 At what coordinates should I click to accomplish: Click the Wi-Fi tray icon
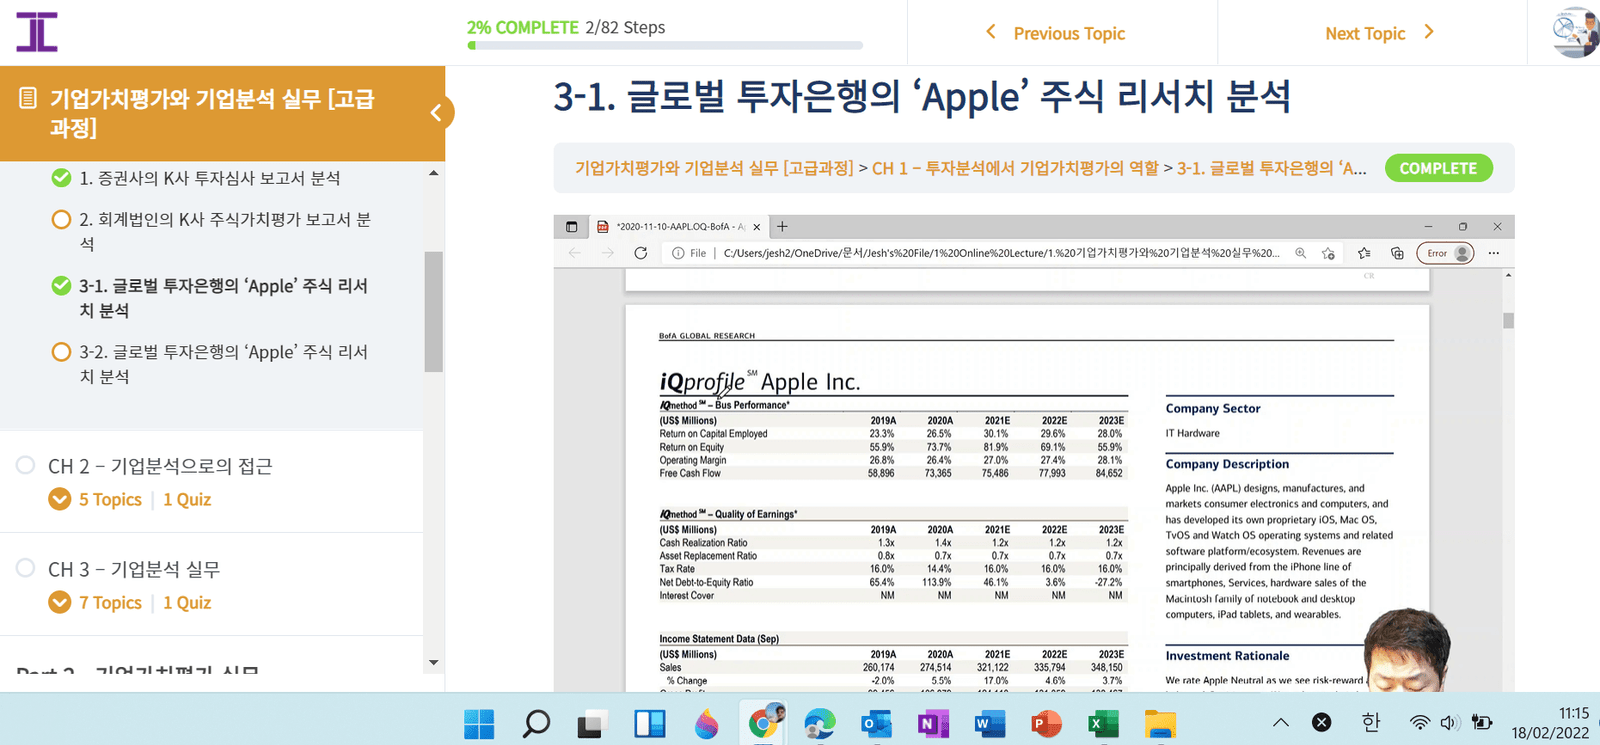click(1420, 722)
